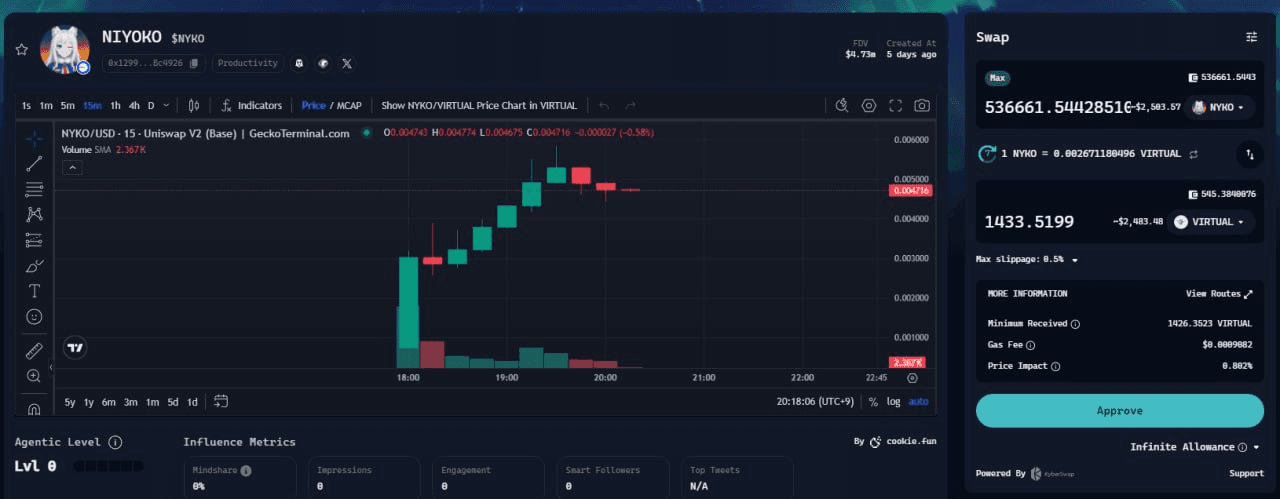Redo the last chart action
Image resolution: width=1280 pixels, height=499 pixels.
[x=630, y=105]
